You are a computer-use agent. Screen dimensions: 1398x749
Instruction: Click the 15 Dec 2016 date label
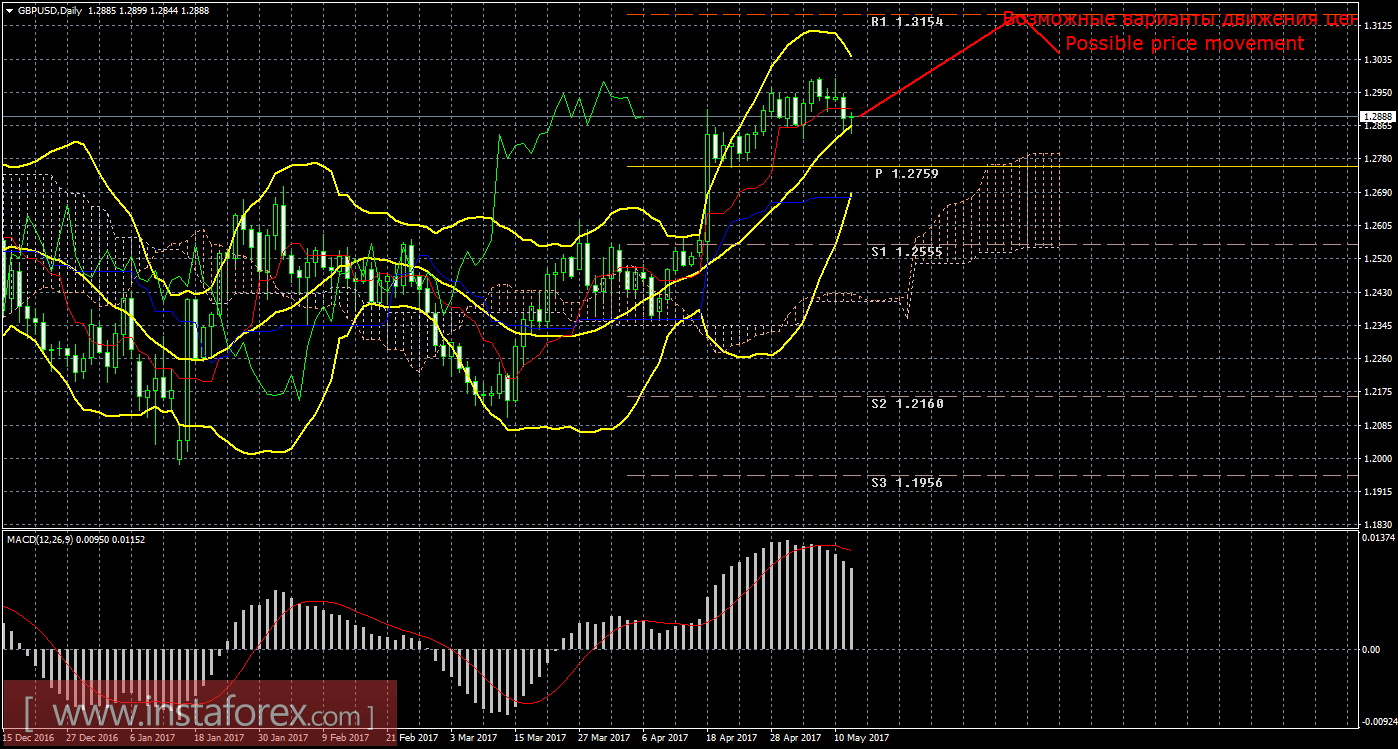(27, 736)
